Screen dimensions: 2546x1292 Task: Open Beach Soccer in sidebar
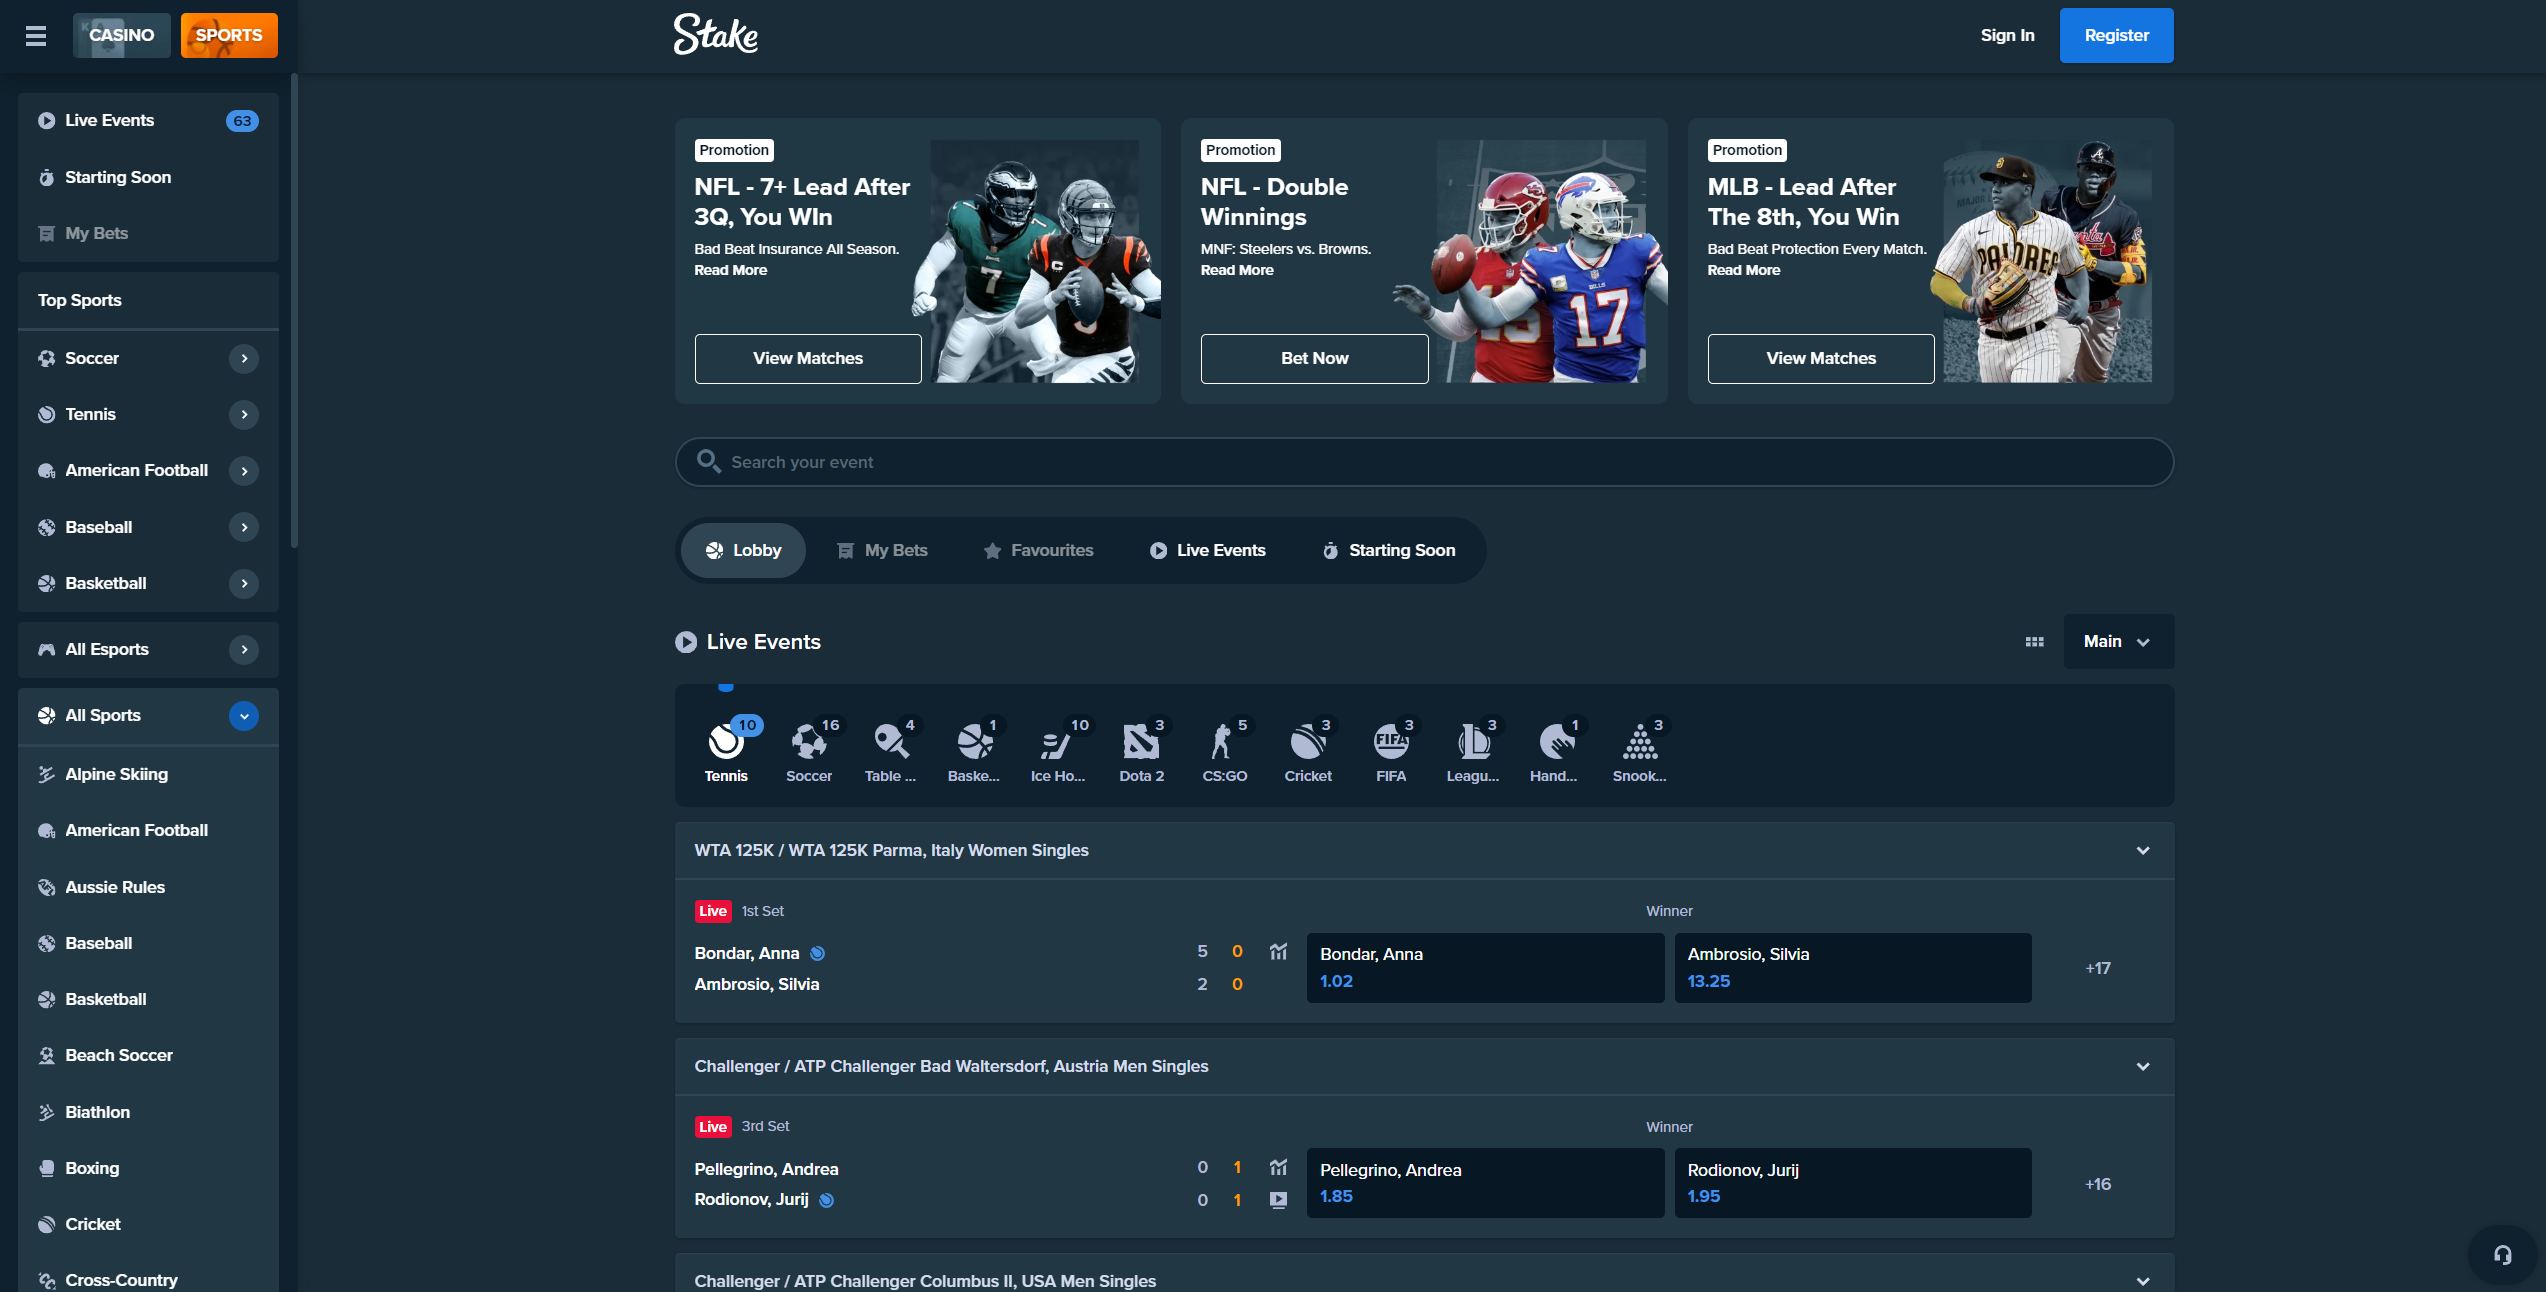(148, 1055)
